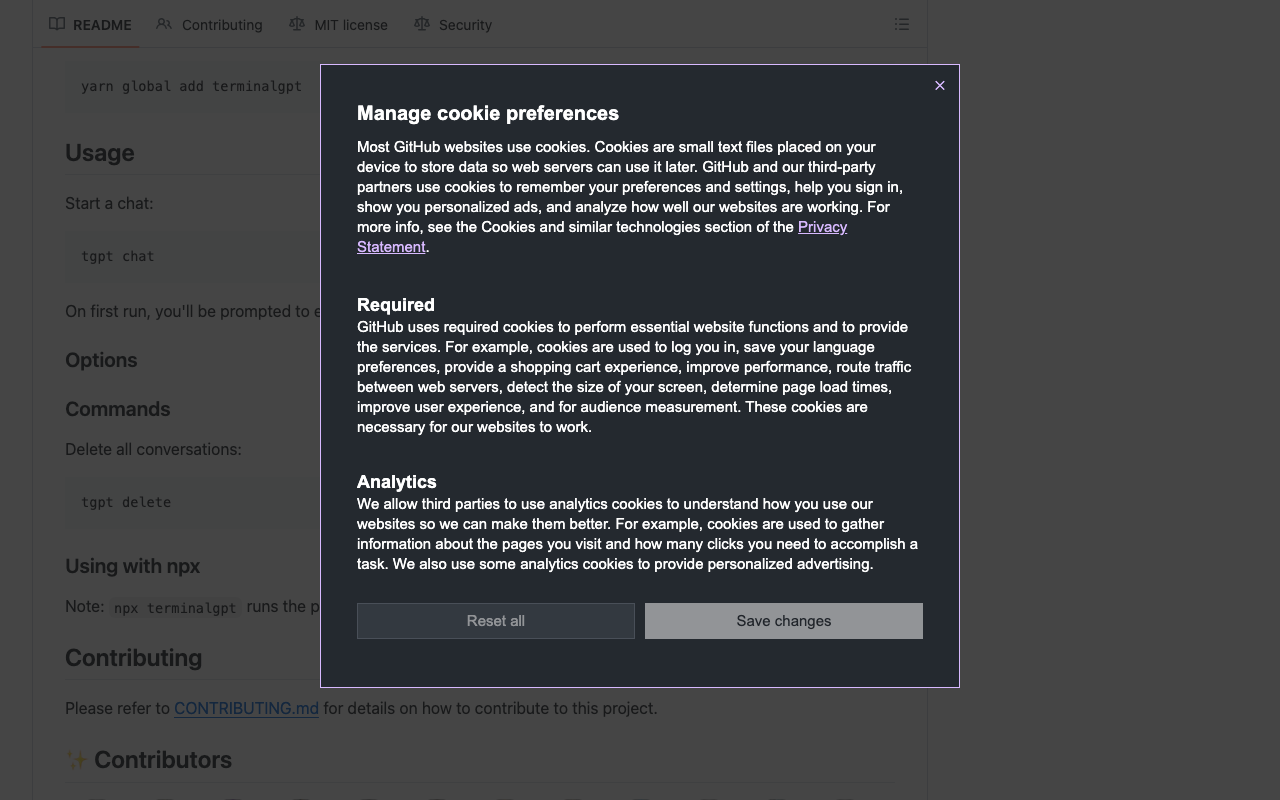Viewport: 1280px width, 800px height.
Task: Click the 'Using with npx' heading
Action: (132, 566)
